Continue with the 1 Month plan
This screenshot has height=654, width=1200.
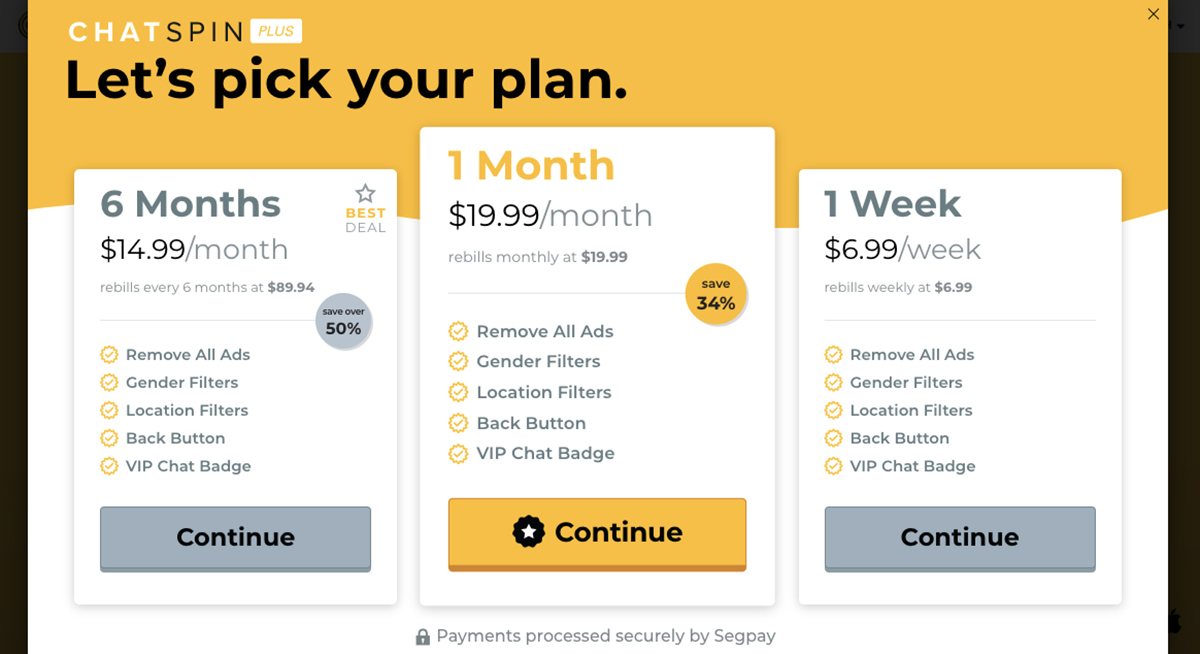point(597,533)
